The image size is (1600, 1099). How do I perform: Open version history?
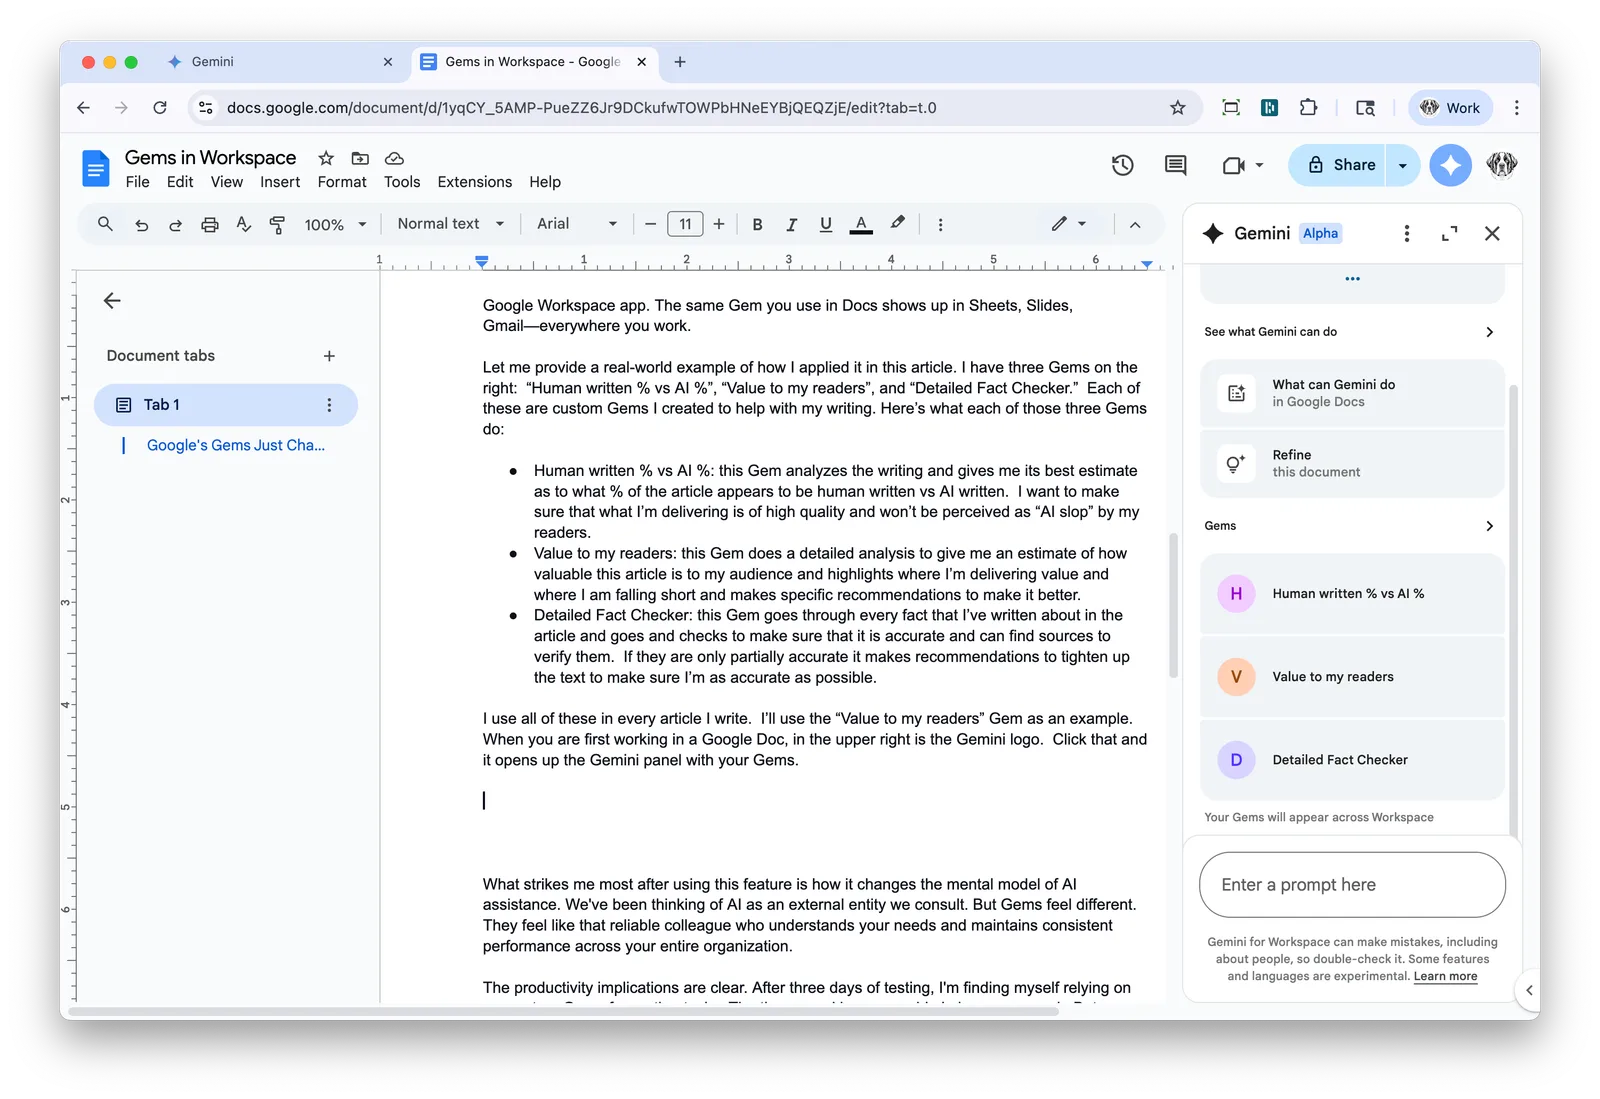[1122, 165]
